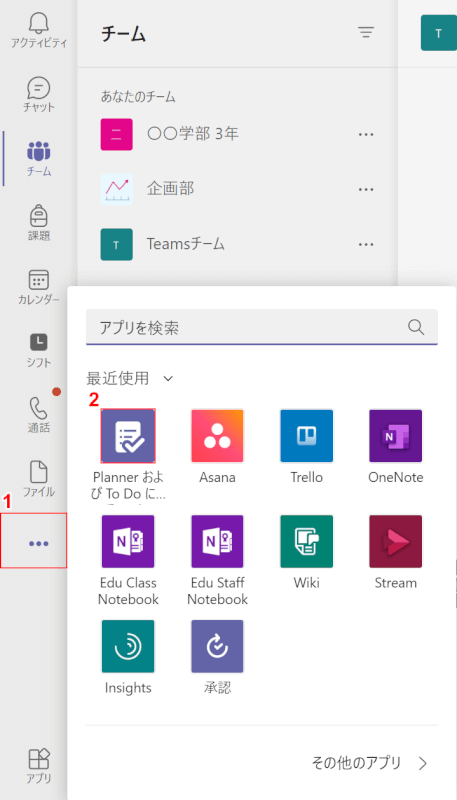Open more options for 企画部
The width and height of the screenshot is (457, 800).
[x=366, y=189]
